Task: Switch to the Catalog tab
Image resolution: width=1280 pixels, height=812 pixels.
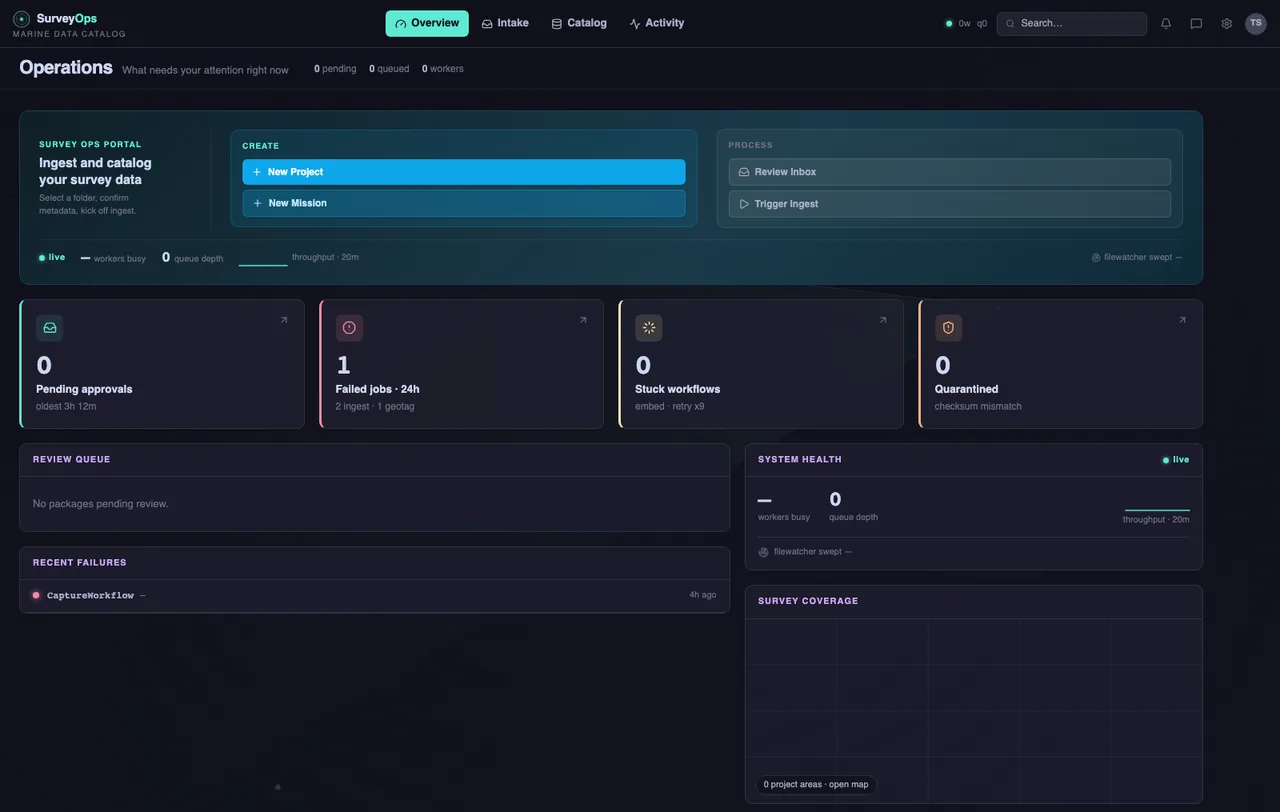Action: tap(579, 23)
